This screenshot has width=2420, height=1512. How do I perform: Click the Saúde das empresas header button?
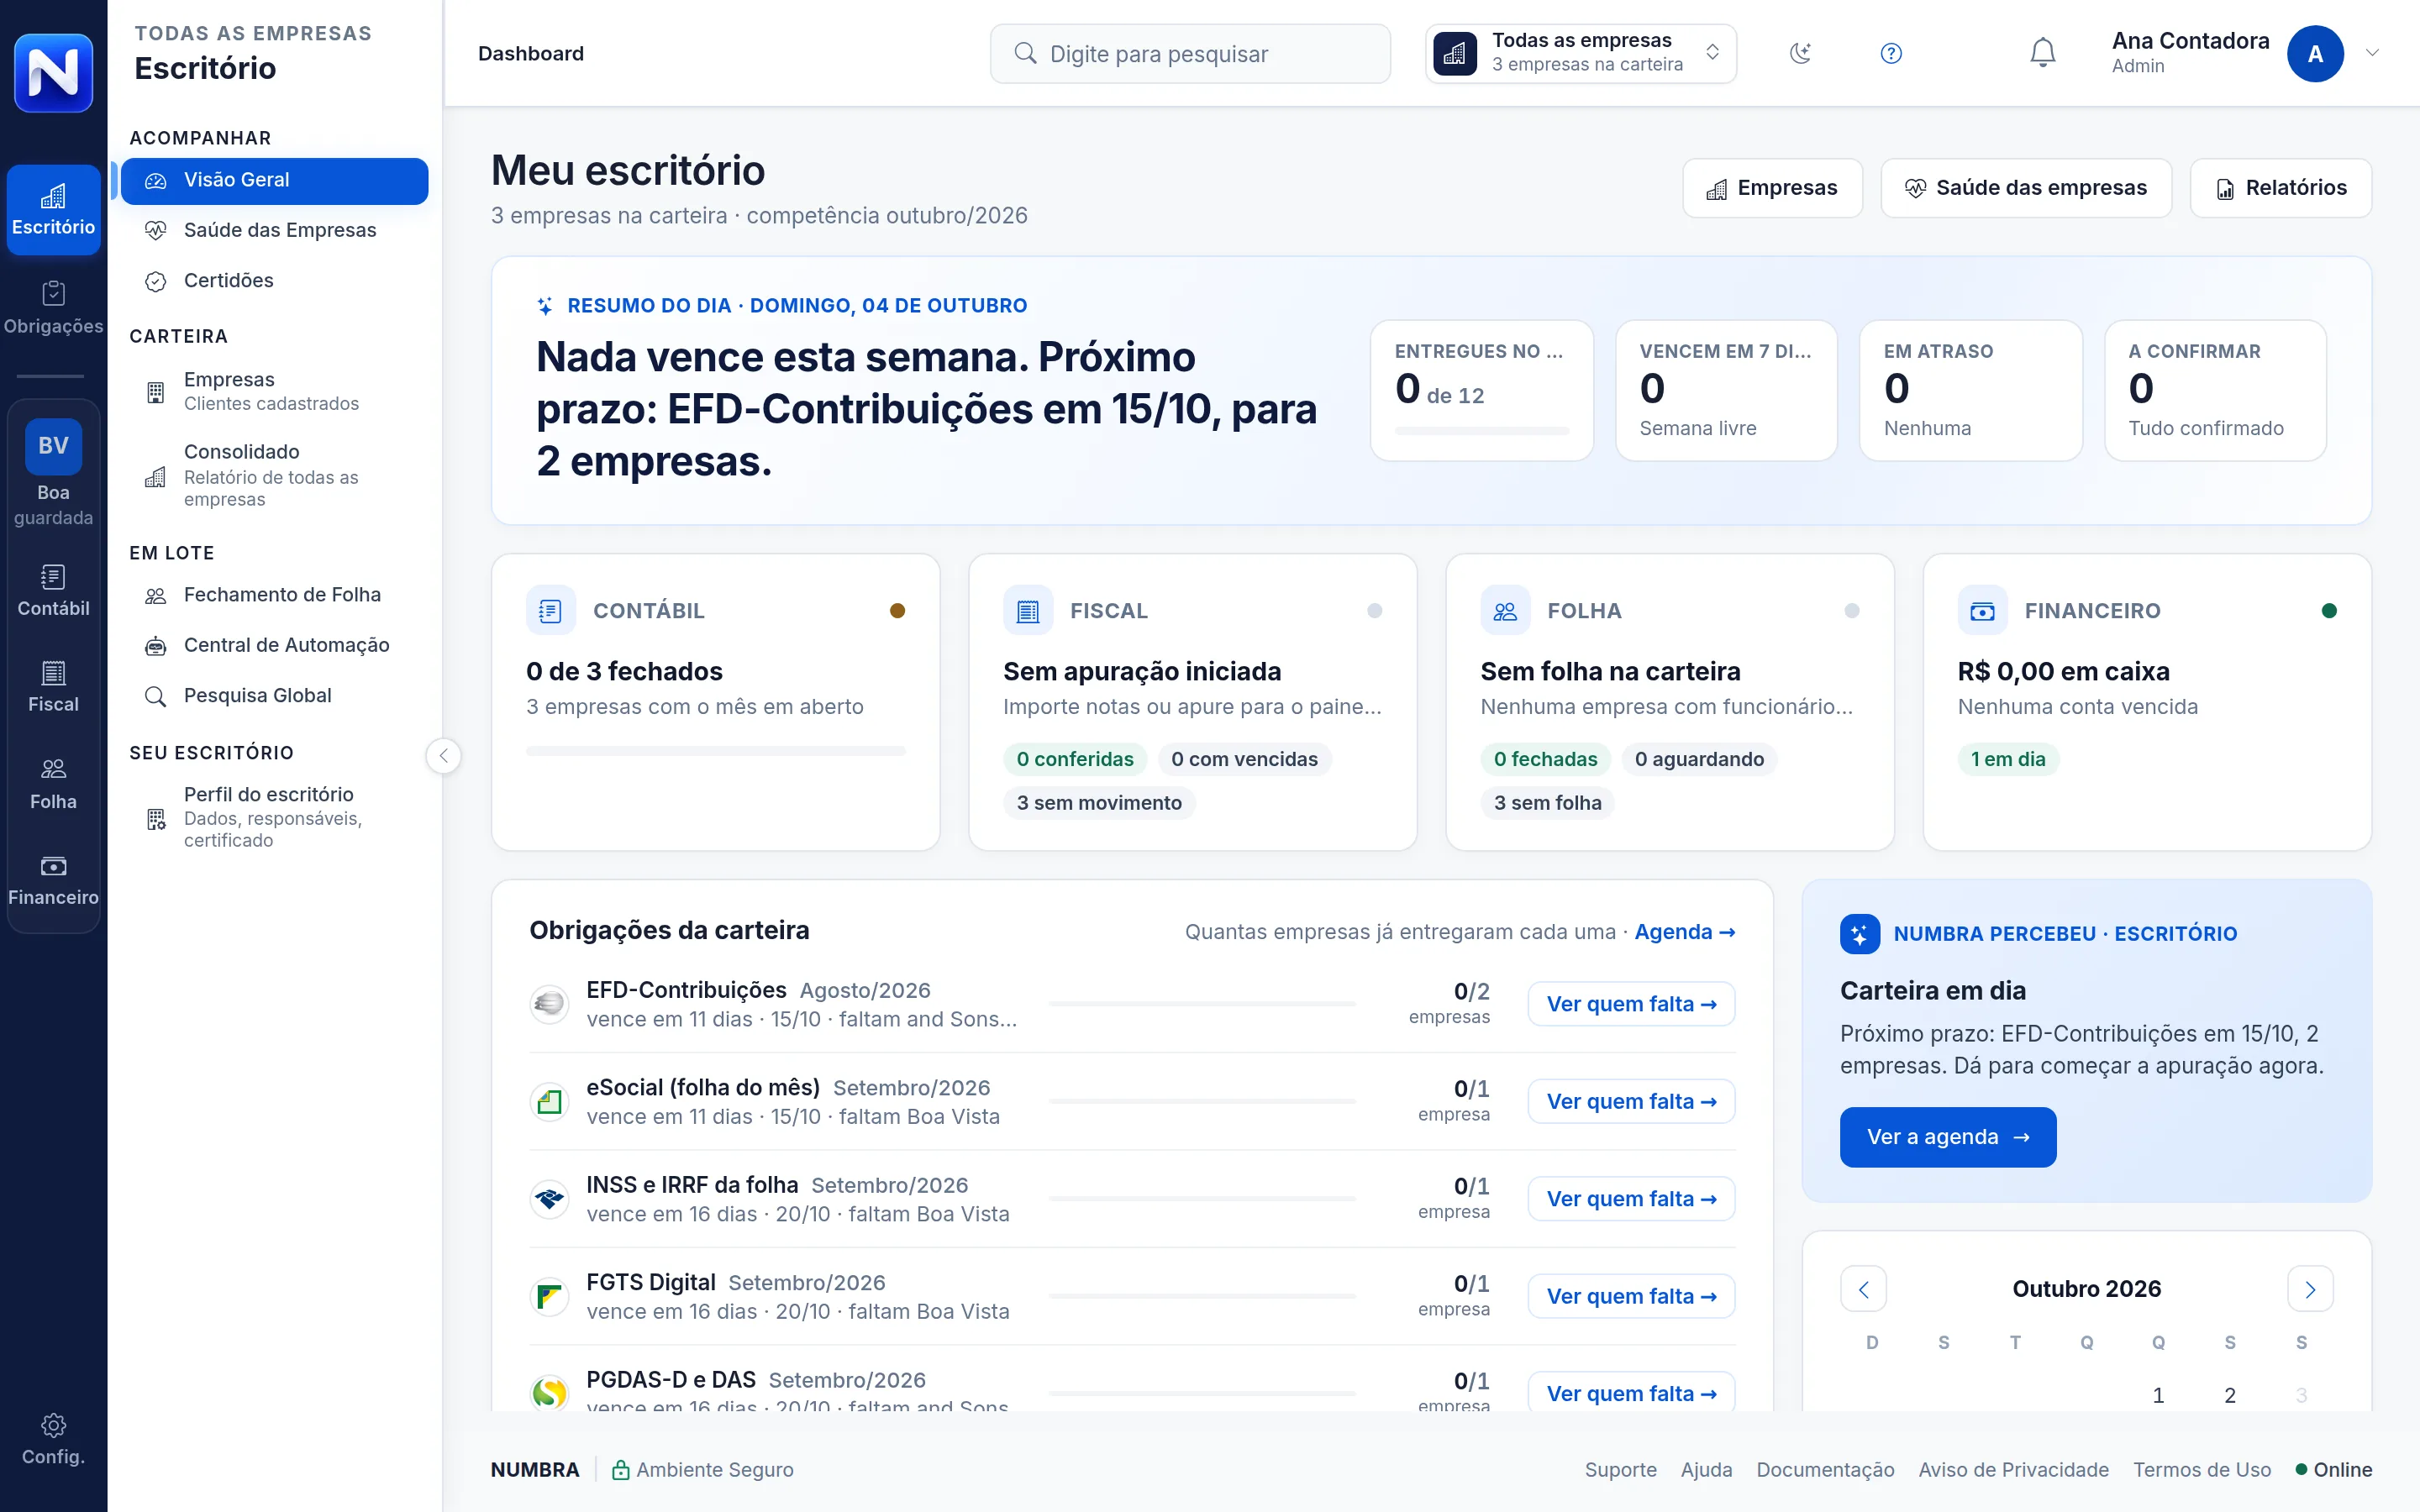(2026, 188)
